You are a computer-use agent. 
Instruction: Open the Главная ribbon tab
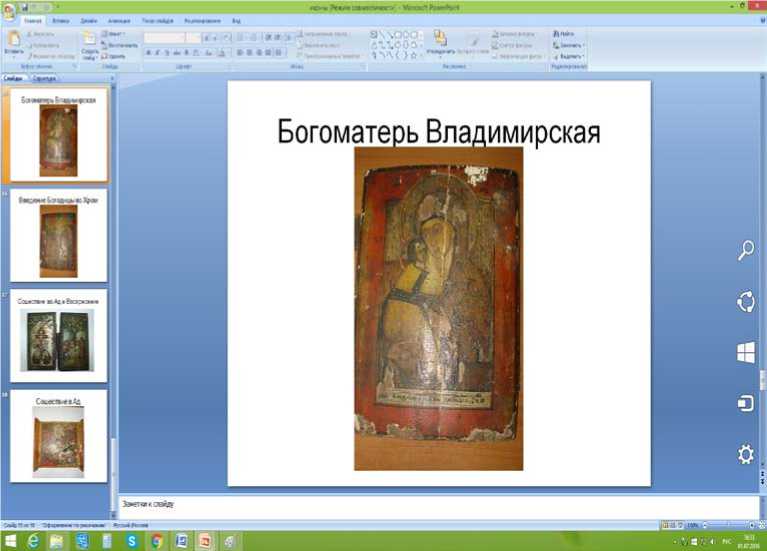click(x=33, y=21)
